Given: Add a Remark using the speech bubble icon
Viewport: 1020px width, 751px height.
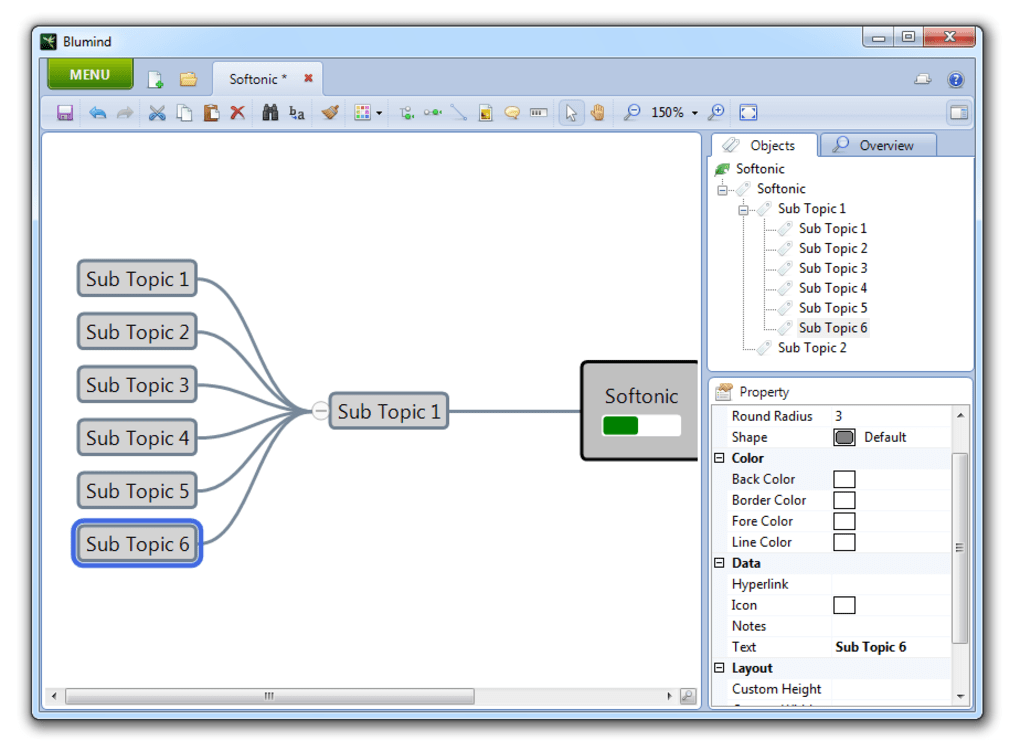Looking at the screenshot, I should click(x=511, y=112).
